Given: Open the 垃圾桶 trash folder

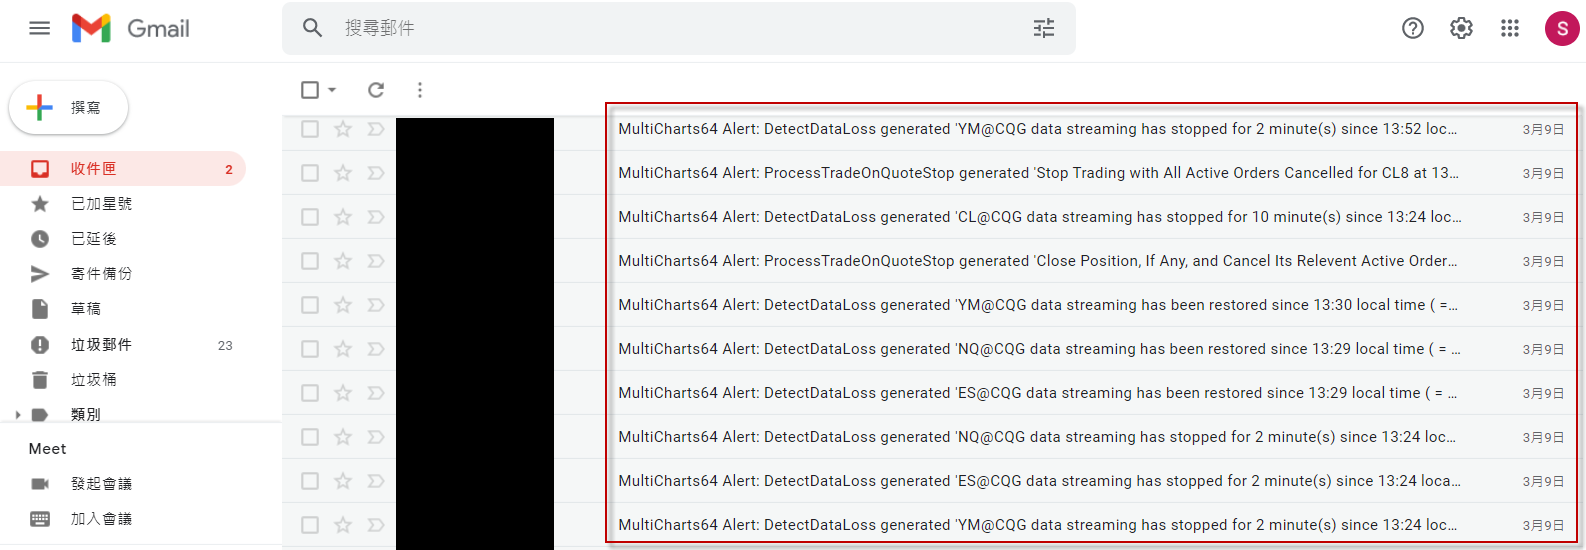Looking at the screenshot, I should tap(123, 380).
